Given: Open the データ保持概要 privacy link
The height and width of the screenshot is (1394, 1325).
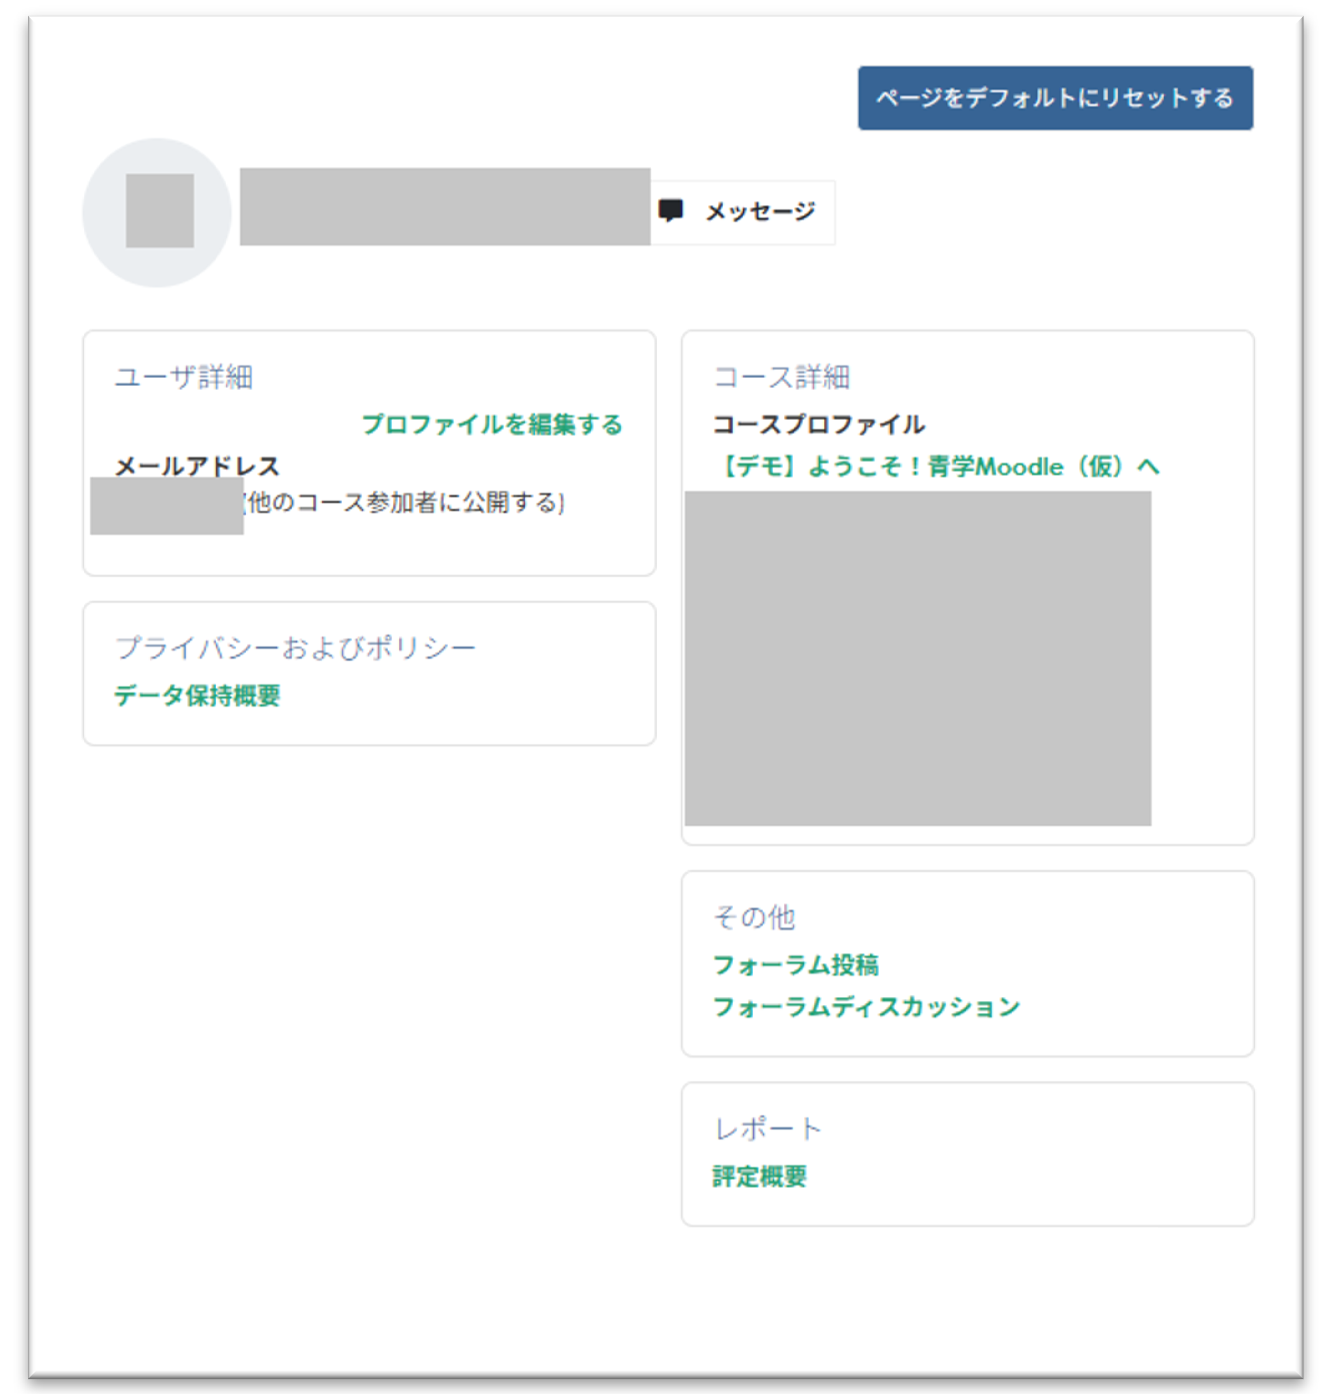Looking at the screenshot, I should (197, 695).
